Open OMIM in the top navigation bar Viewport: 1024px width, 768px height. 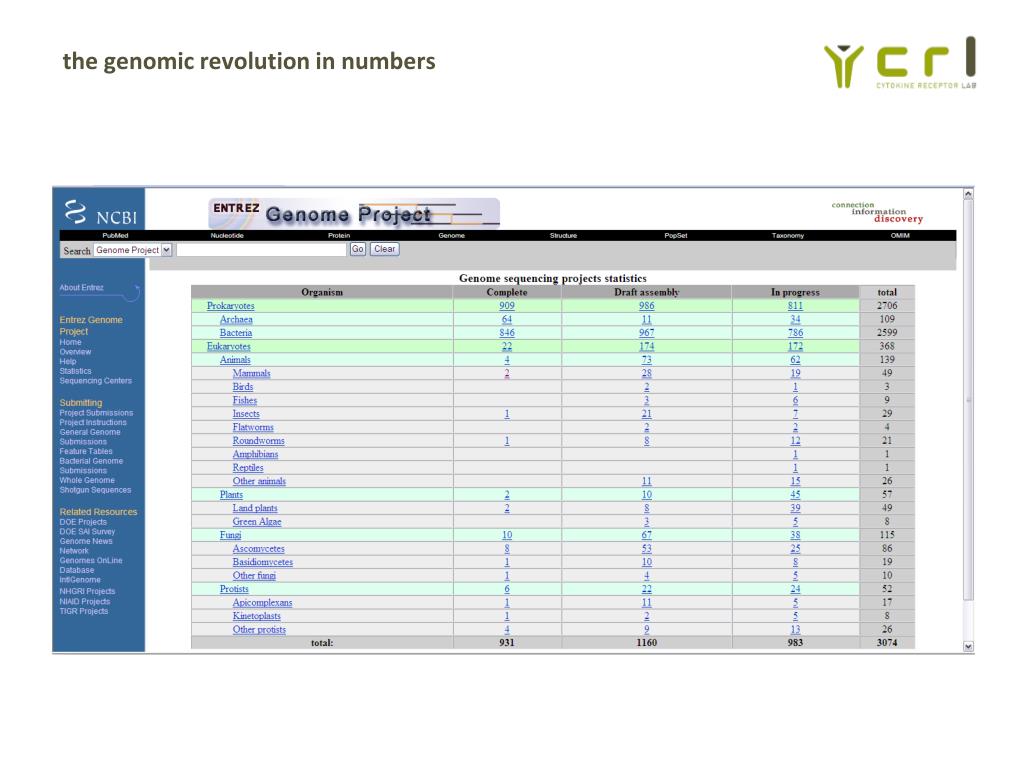900,236
